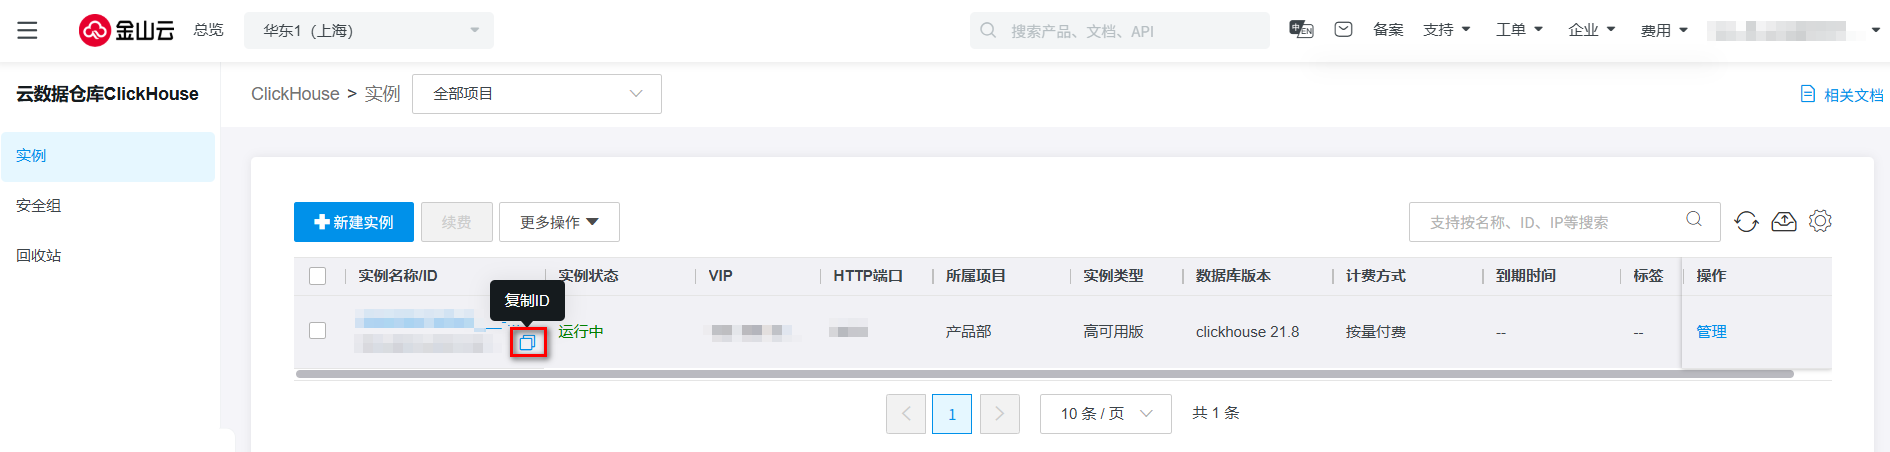Select all instances checkbox in header
1890x452 pixels.
click(318, 276)
